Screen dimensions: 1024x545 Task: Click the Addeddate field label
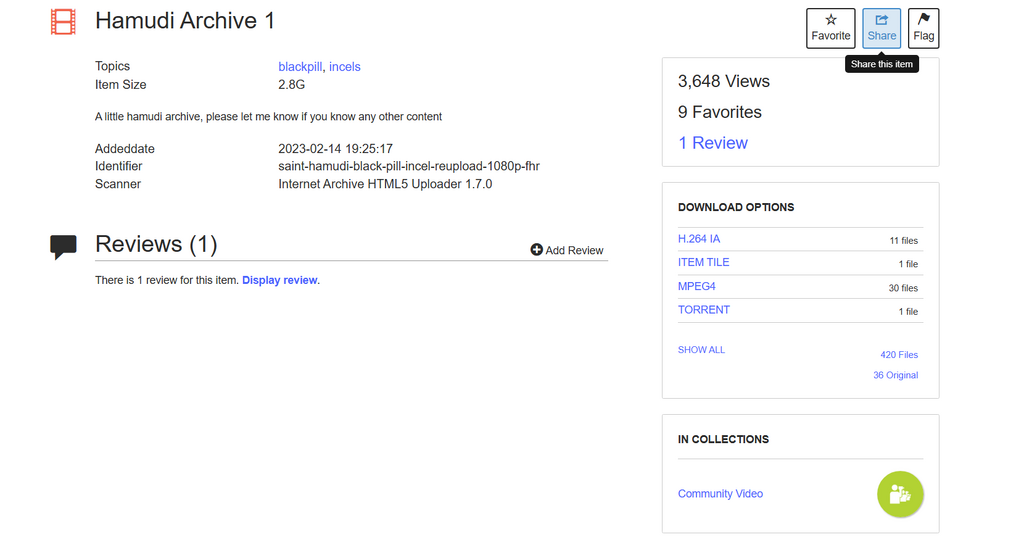pyautogui.click(x=125, y=149)
